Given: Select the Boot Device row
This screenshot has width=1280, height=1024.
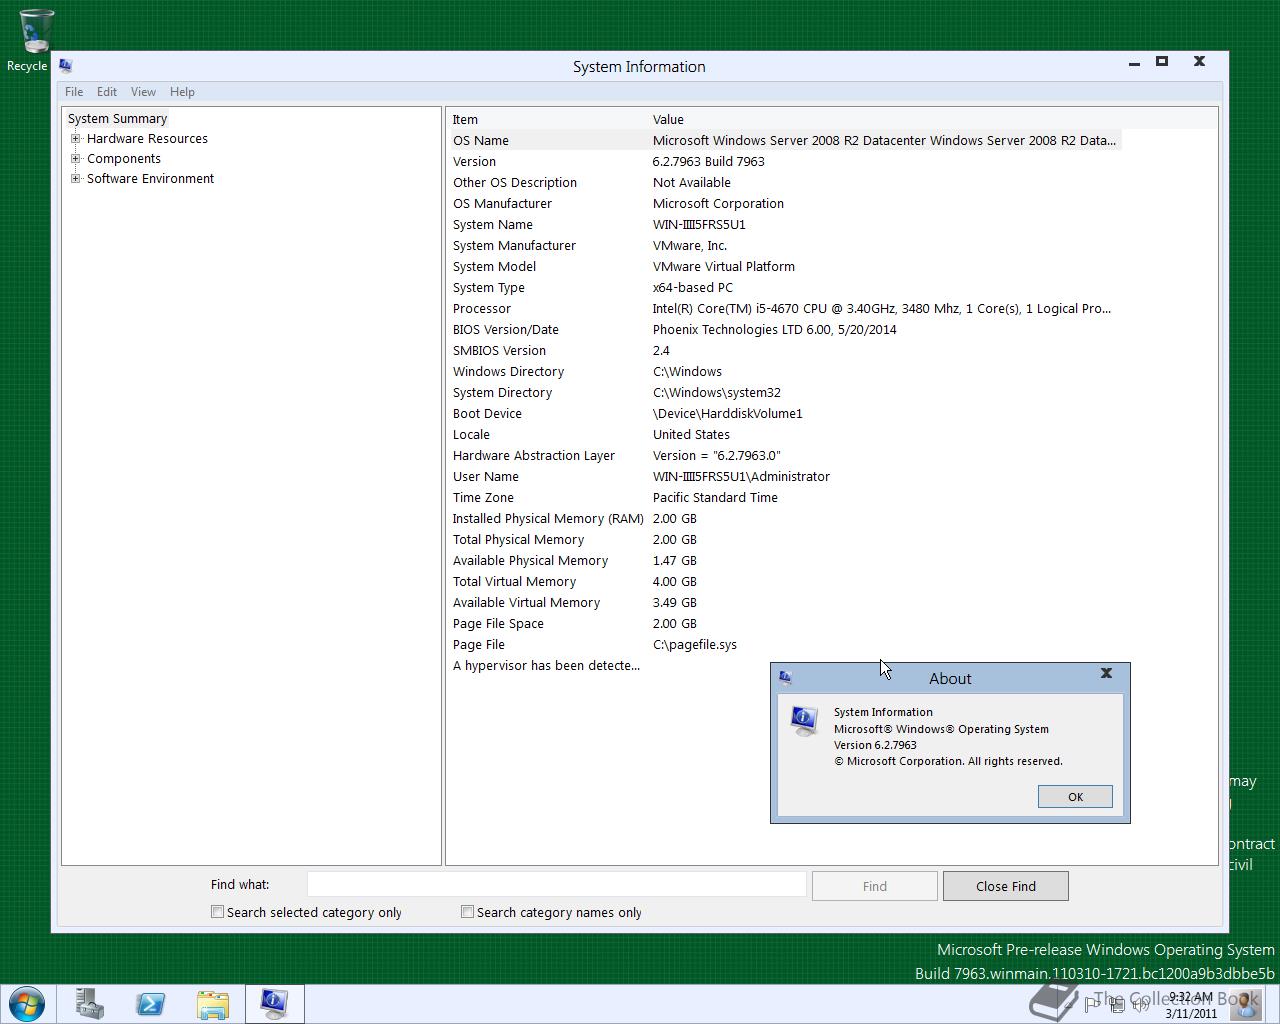Looking at the screenshot, I should 785,414.
